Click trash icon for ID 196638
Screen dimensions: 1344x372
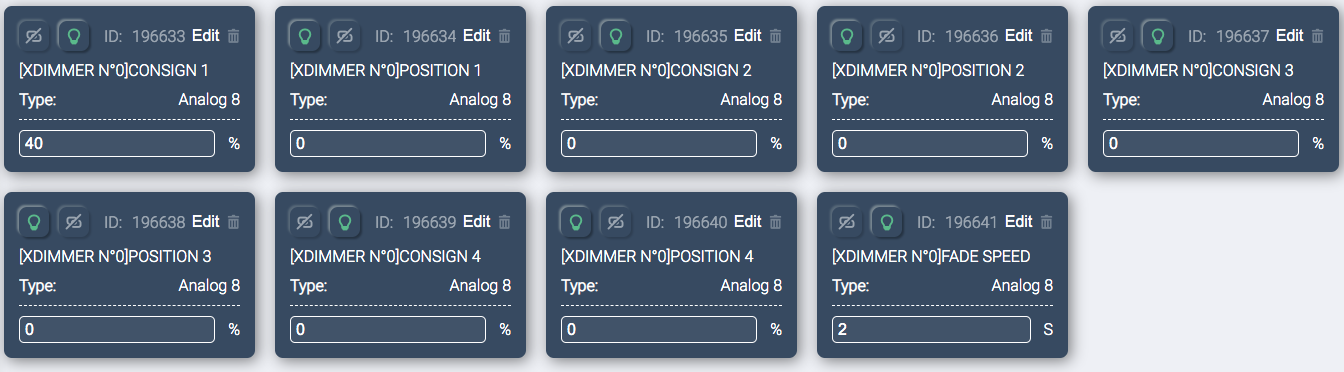click(234, 222)
